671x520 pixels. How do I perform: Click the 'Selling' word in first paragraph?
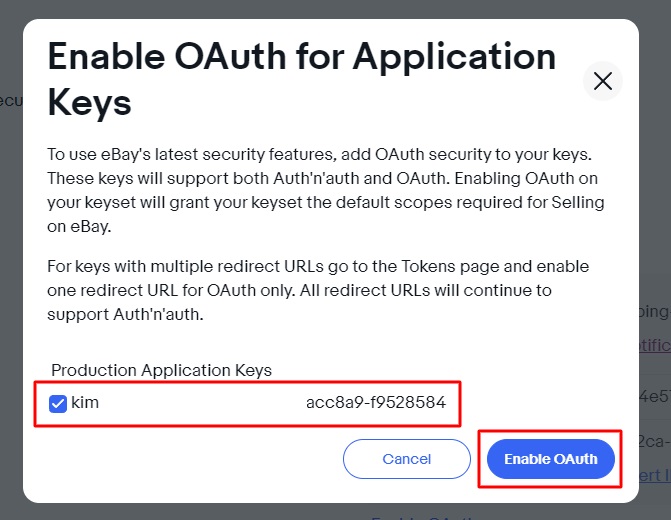pyautogui.click(x=578, y=202)
